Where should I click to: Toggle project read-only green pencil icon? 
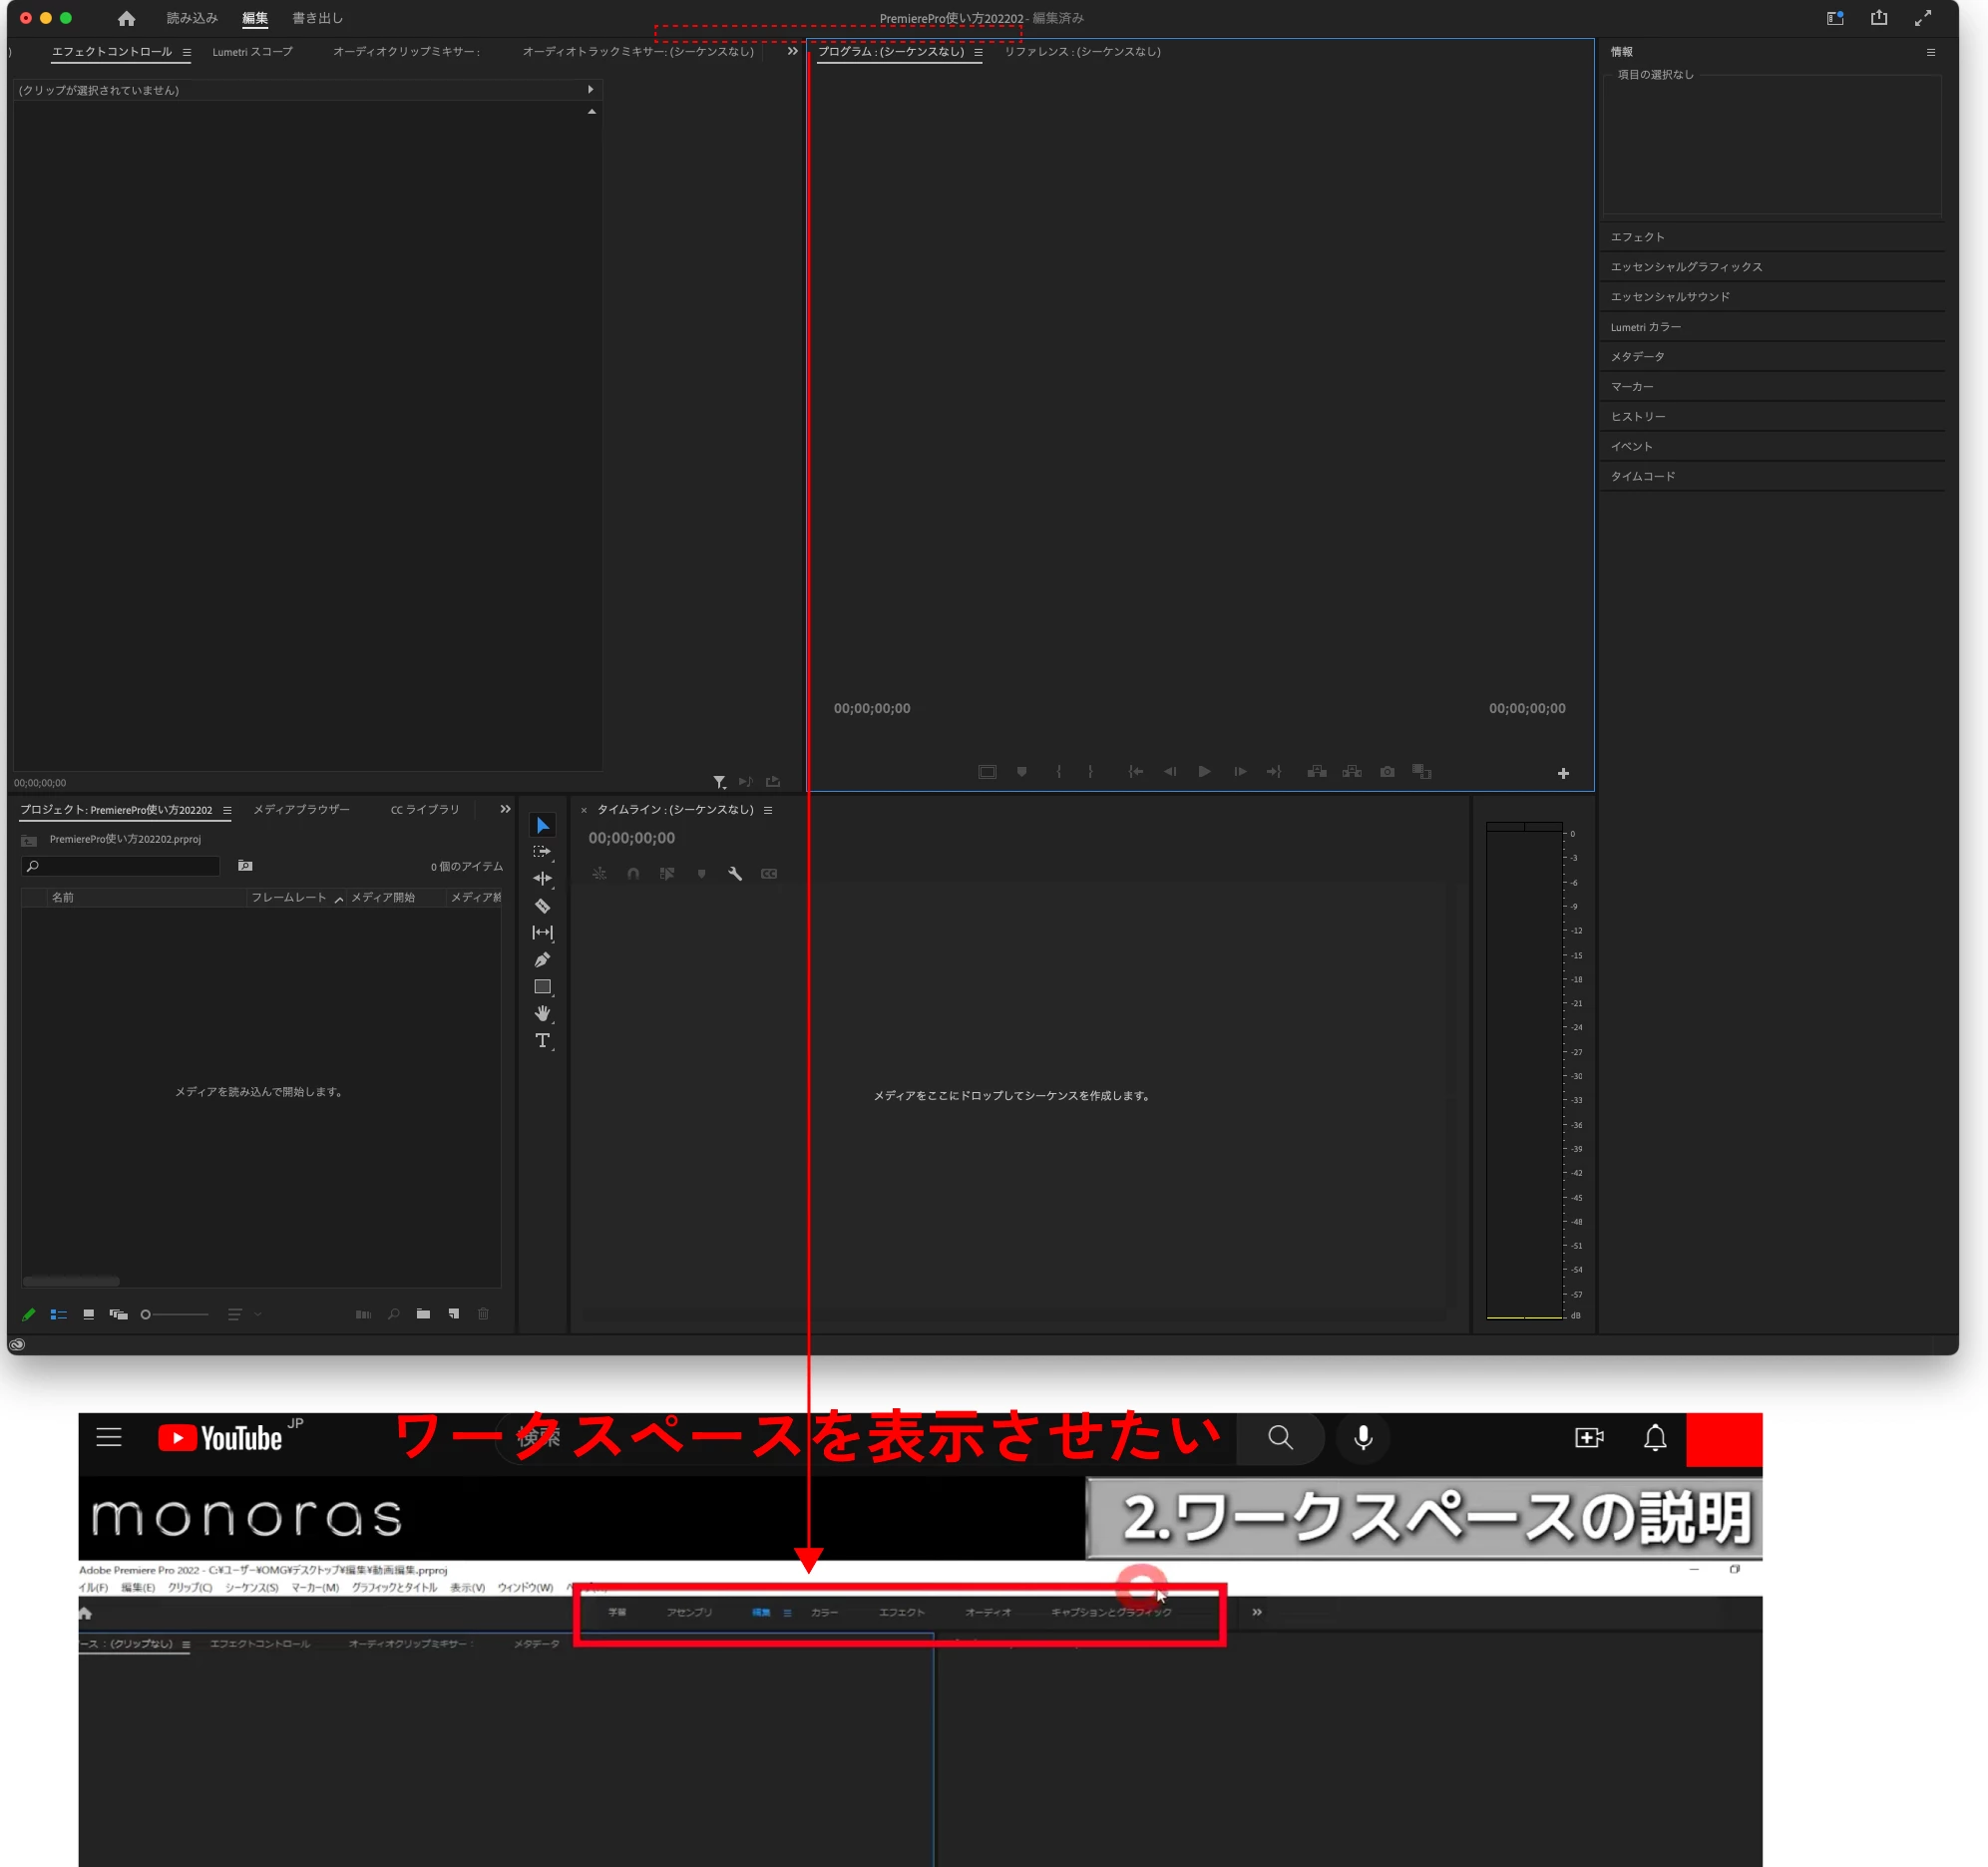tap(29, 1314)
